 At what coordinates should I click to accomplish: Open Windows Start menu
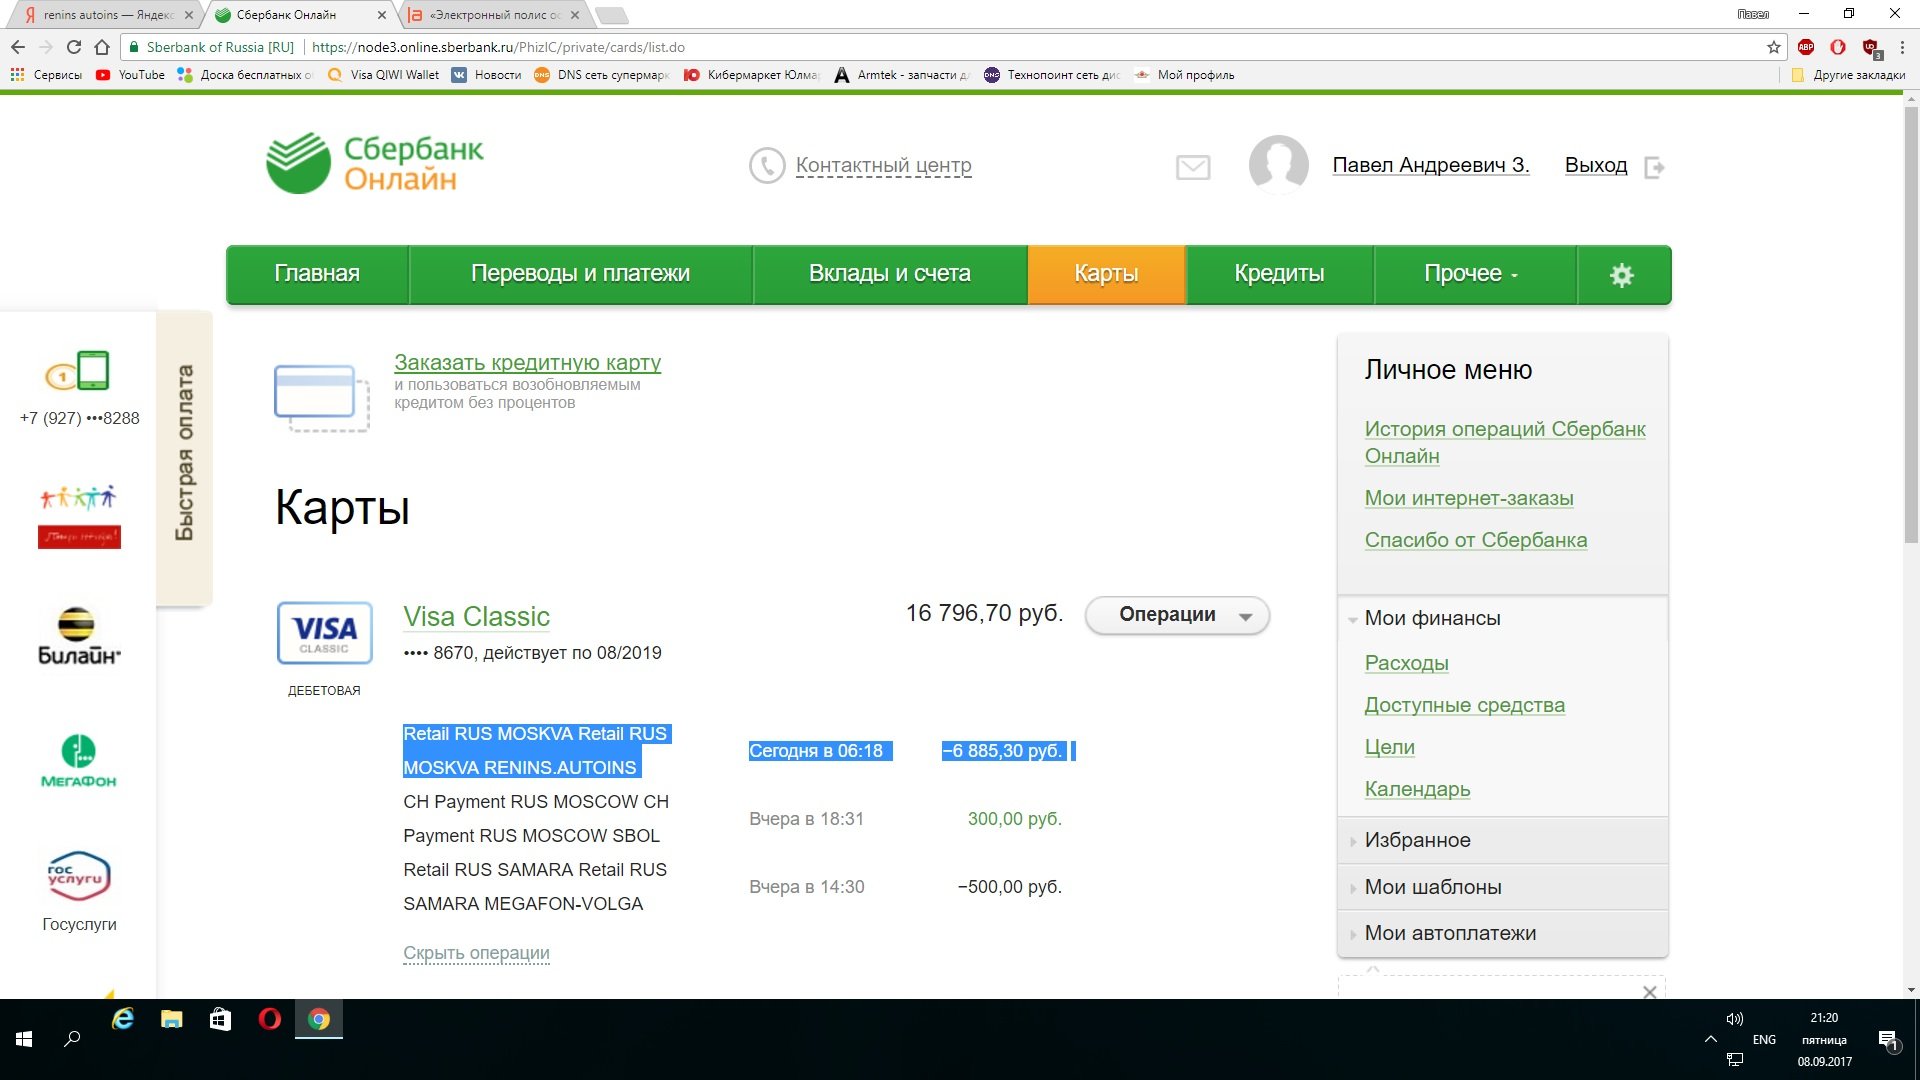click(24, 1040)
